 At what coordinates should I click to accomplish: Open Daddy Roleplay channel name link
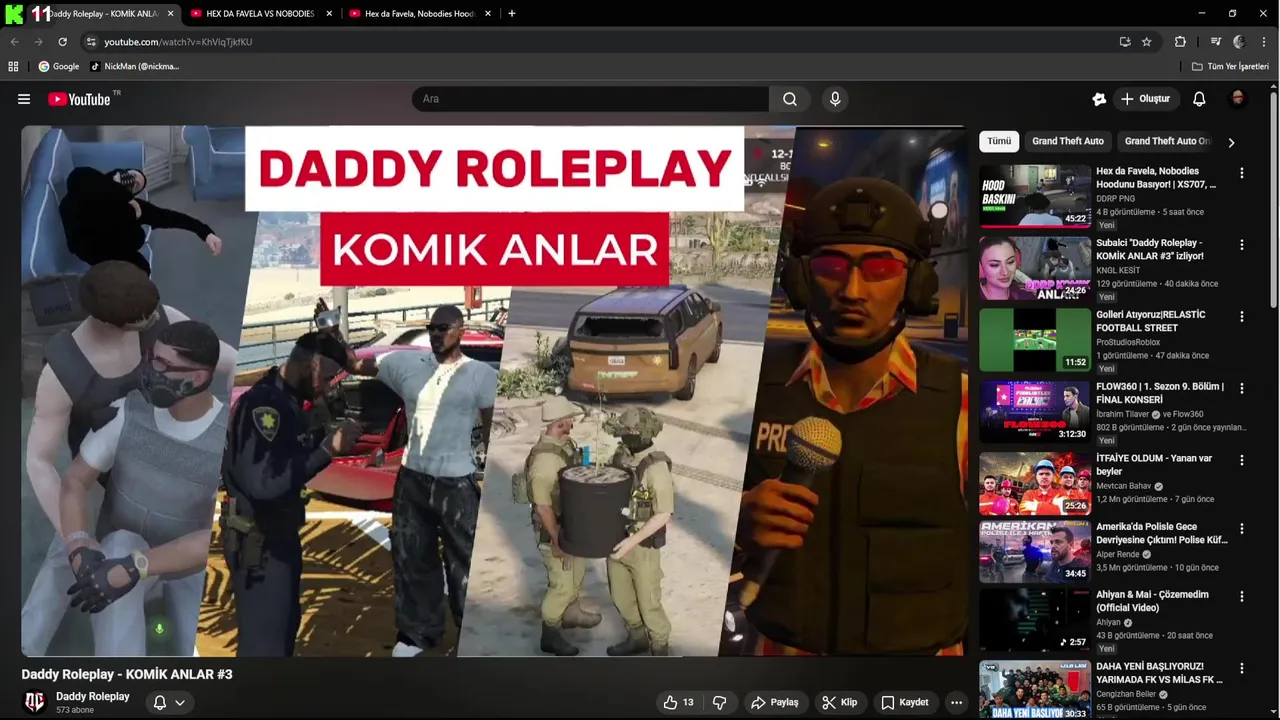coord(93,696)
